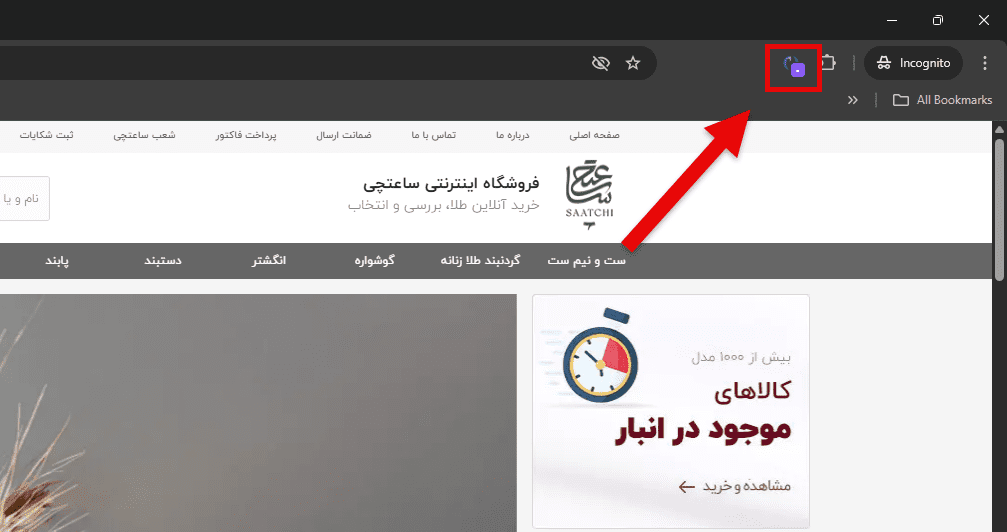Open the All Bookmarks folder

click(942, 100)
